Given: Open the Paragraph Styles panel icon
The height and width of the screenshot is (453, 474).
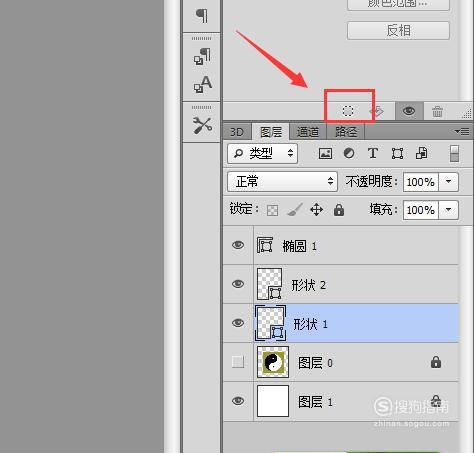Looking at the screenshot, I should tap(202, 56).
